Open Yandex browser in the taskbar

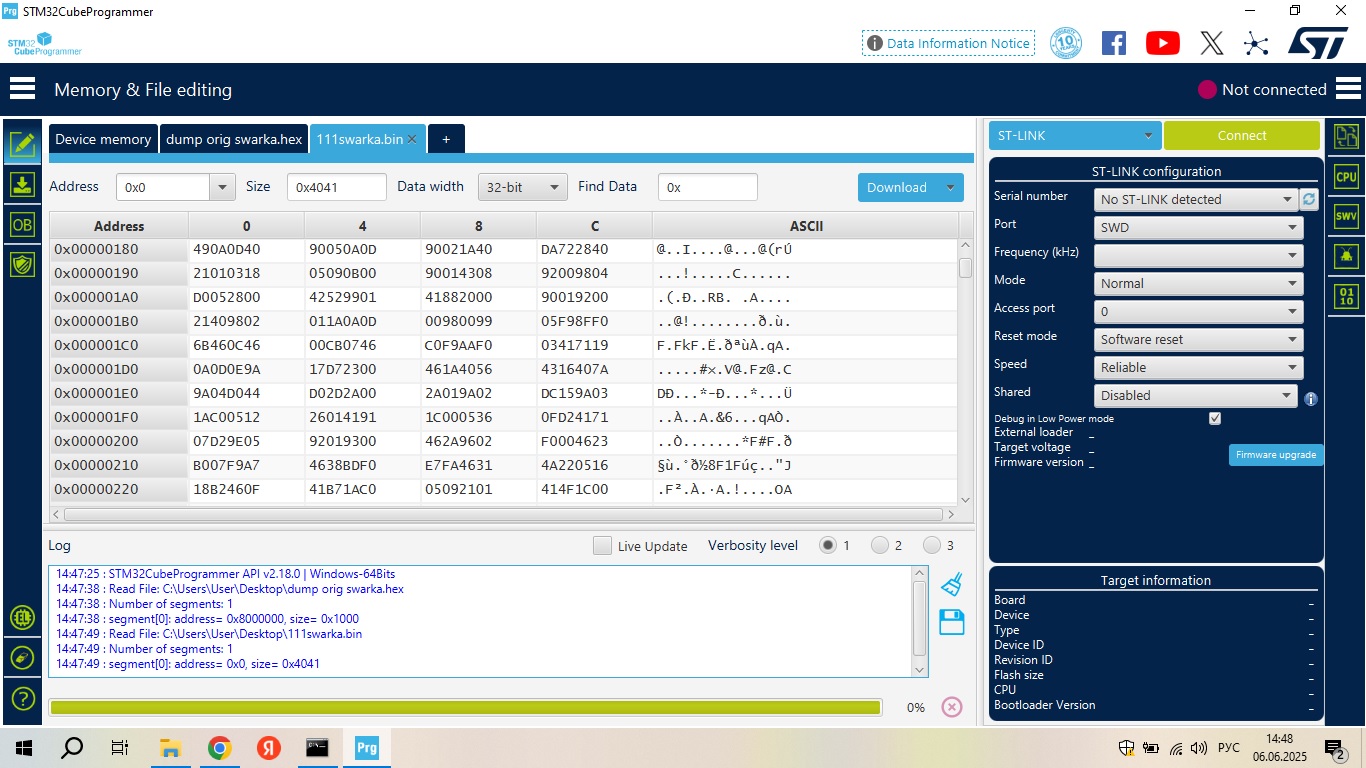tap(268, 747)
